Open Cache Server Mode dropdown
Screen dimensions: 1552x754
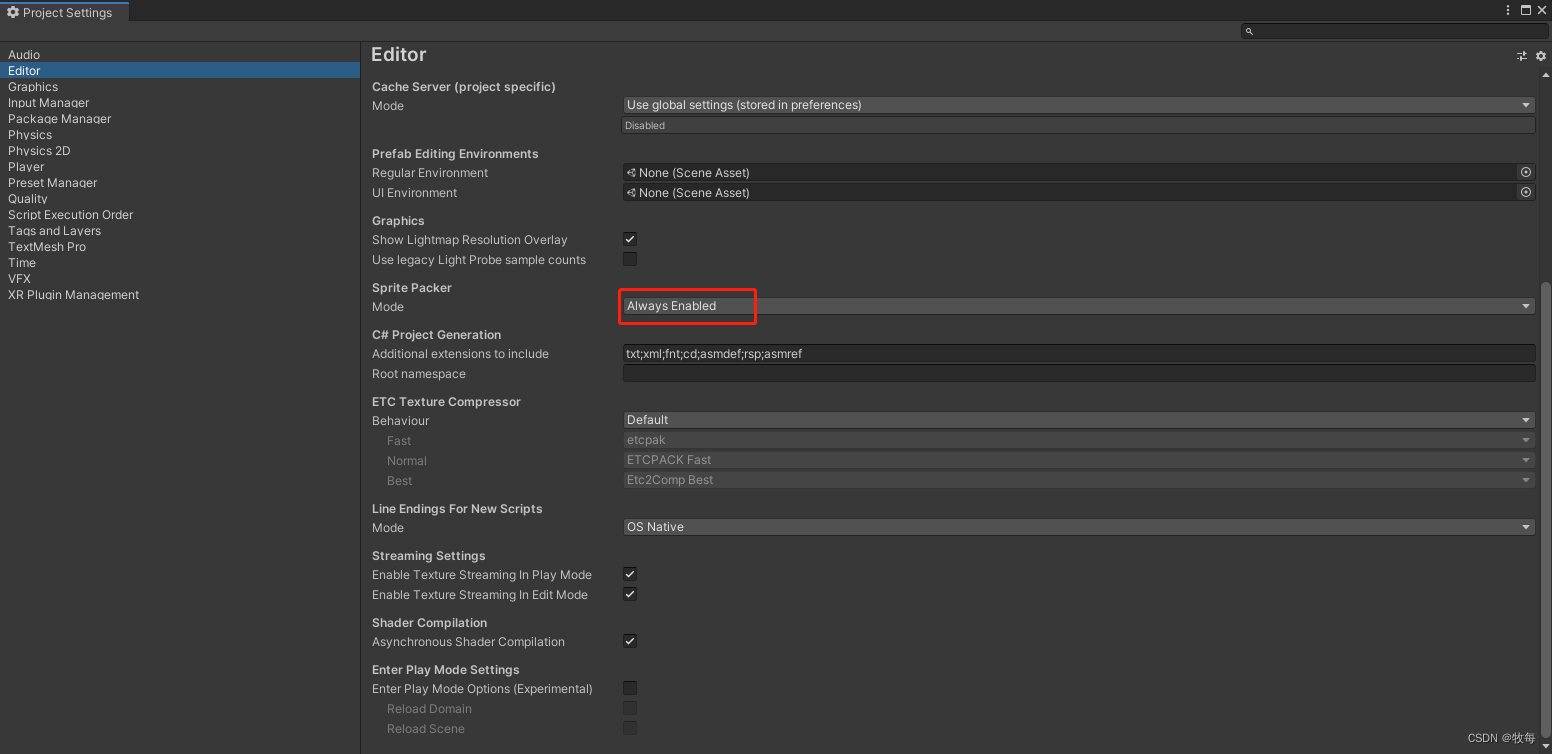1078,105
